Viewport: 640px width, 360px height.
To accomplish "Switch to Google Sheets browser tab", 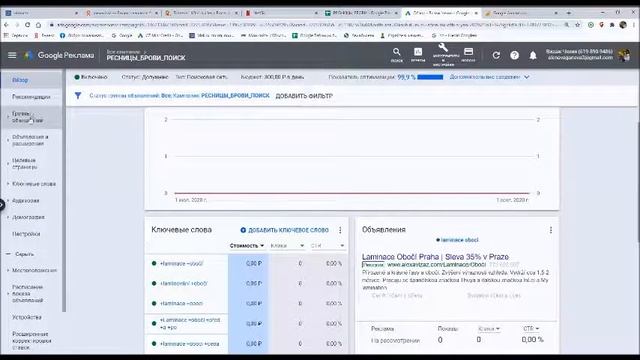I will [x=362, y=13].
